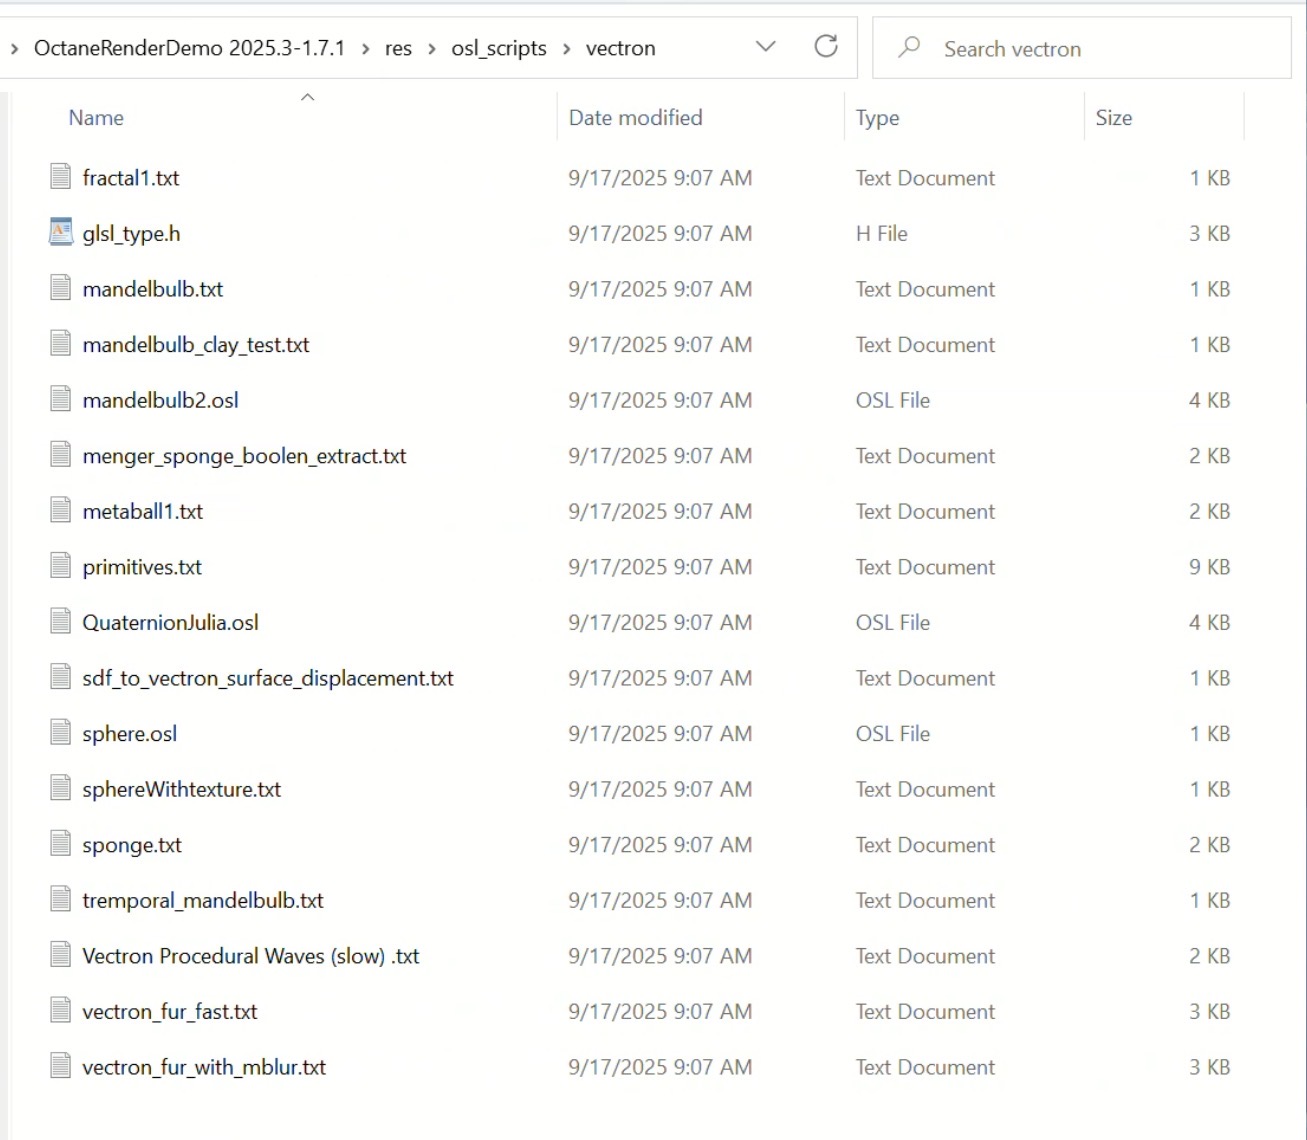
Task: Select the icon for mandelbulb_clay_test.txt
Action: [61, 344]
